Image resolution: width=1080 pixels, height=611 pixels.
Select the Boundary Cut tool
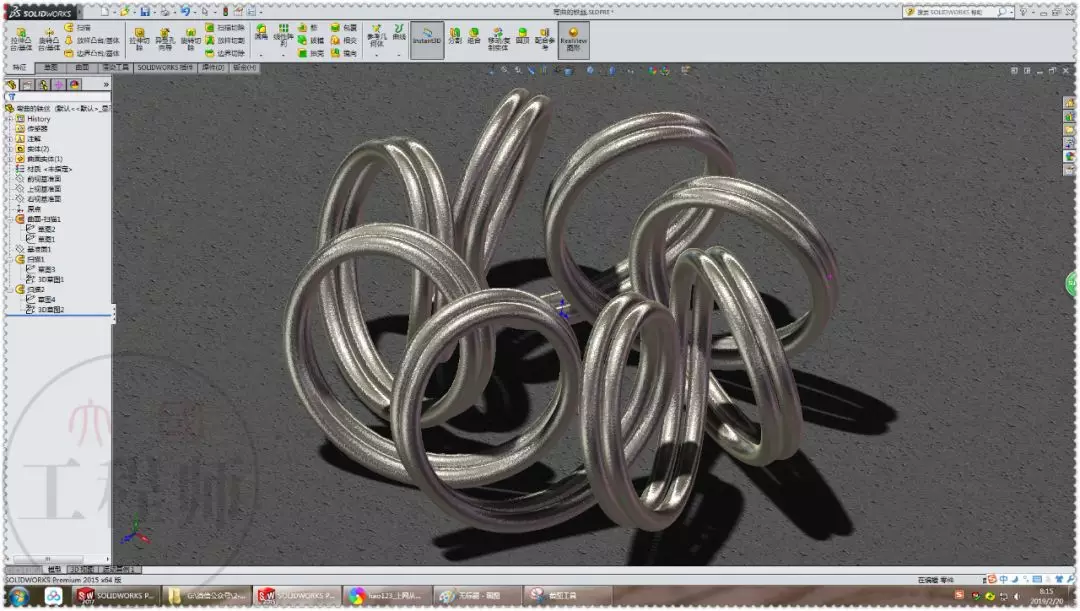(225, 53)
